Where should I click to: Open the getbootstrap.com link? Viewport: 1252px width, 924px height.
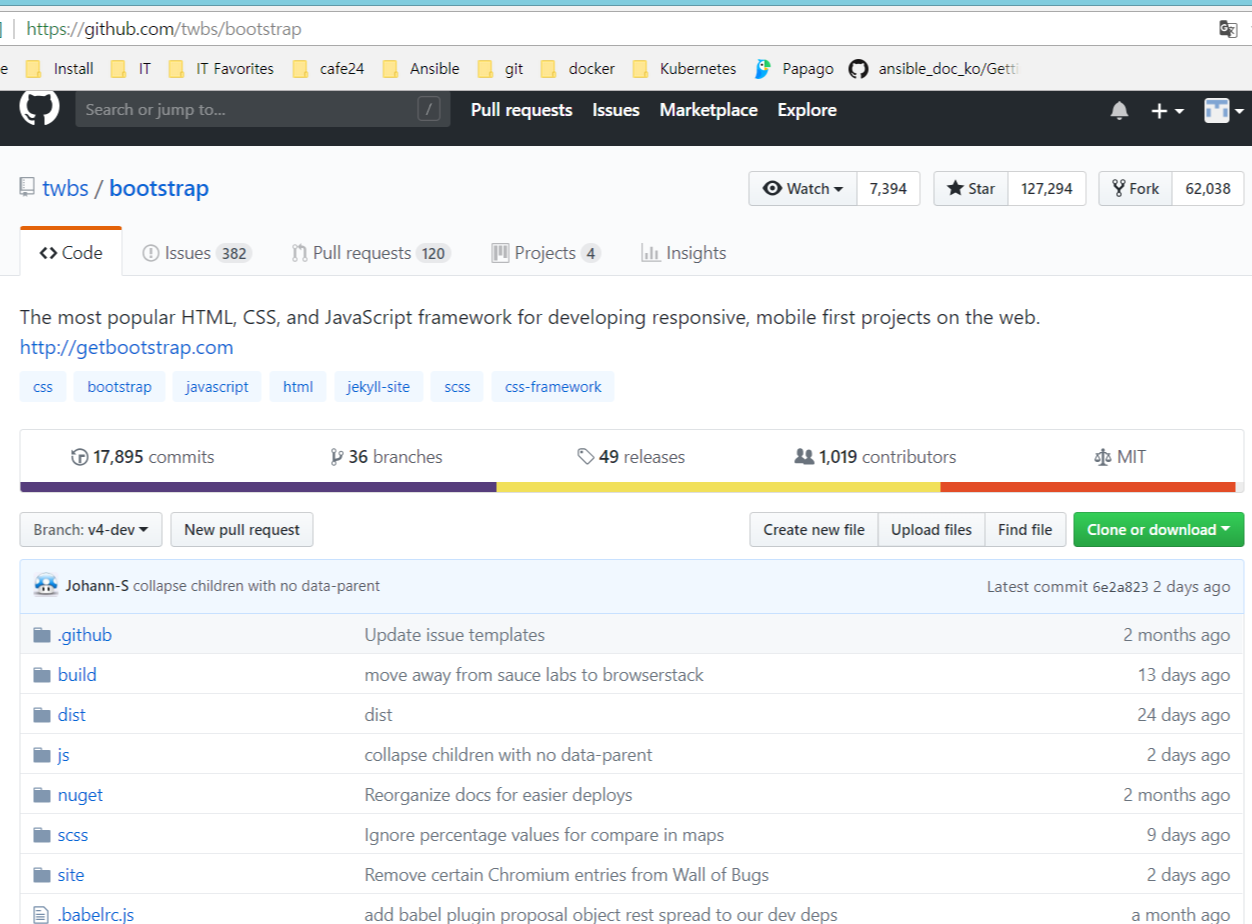coord(127,348)
